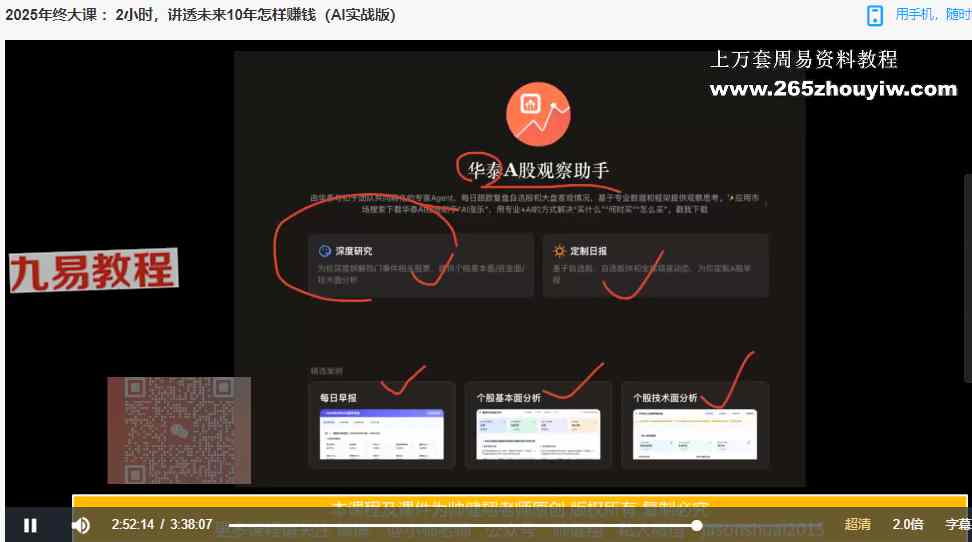This screenshot has height=542, width=972.
Task: Pause the video with the pause button
Action: coord(30,525)
